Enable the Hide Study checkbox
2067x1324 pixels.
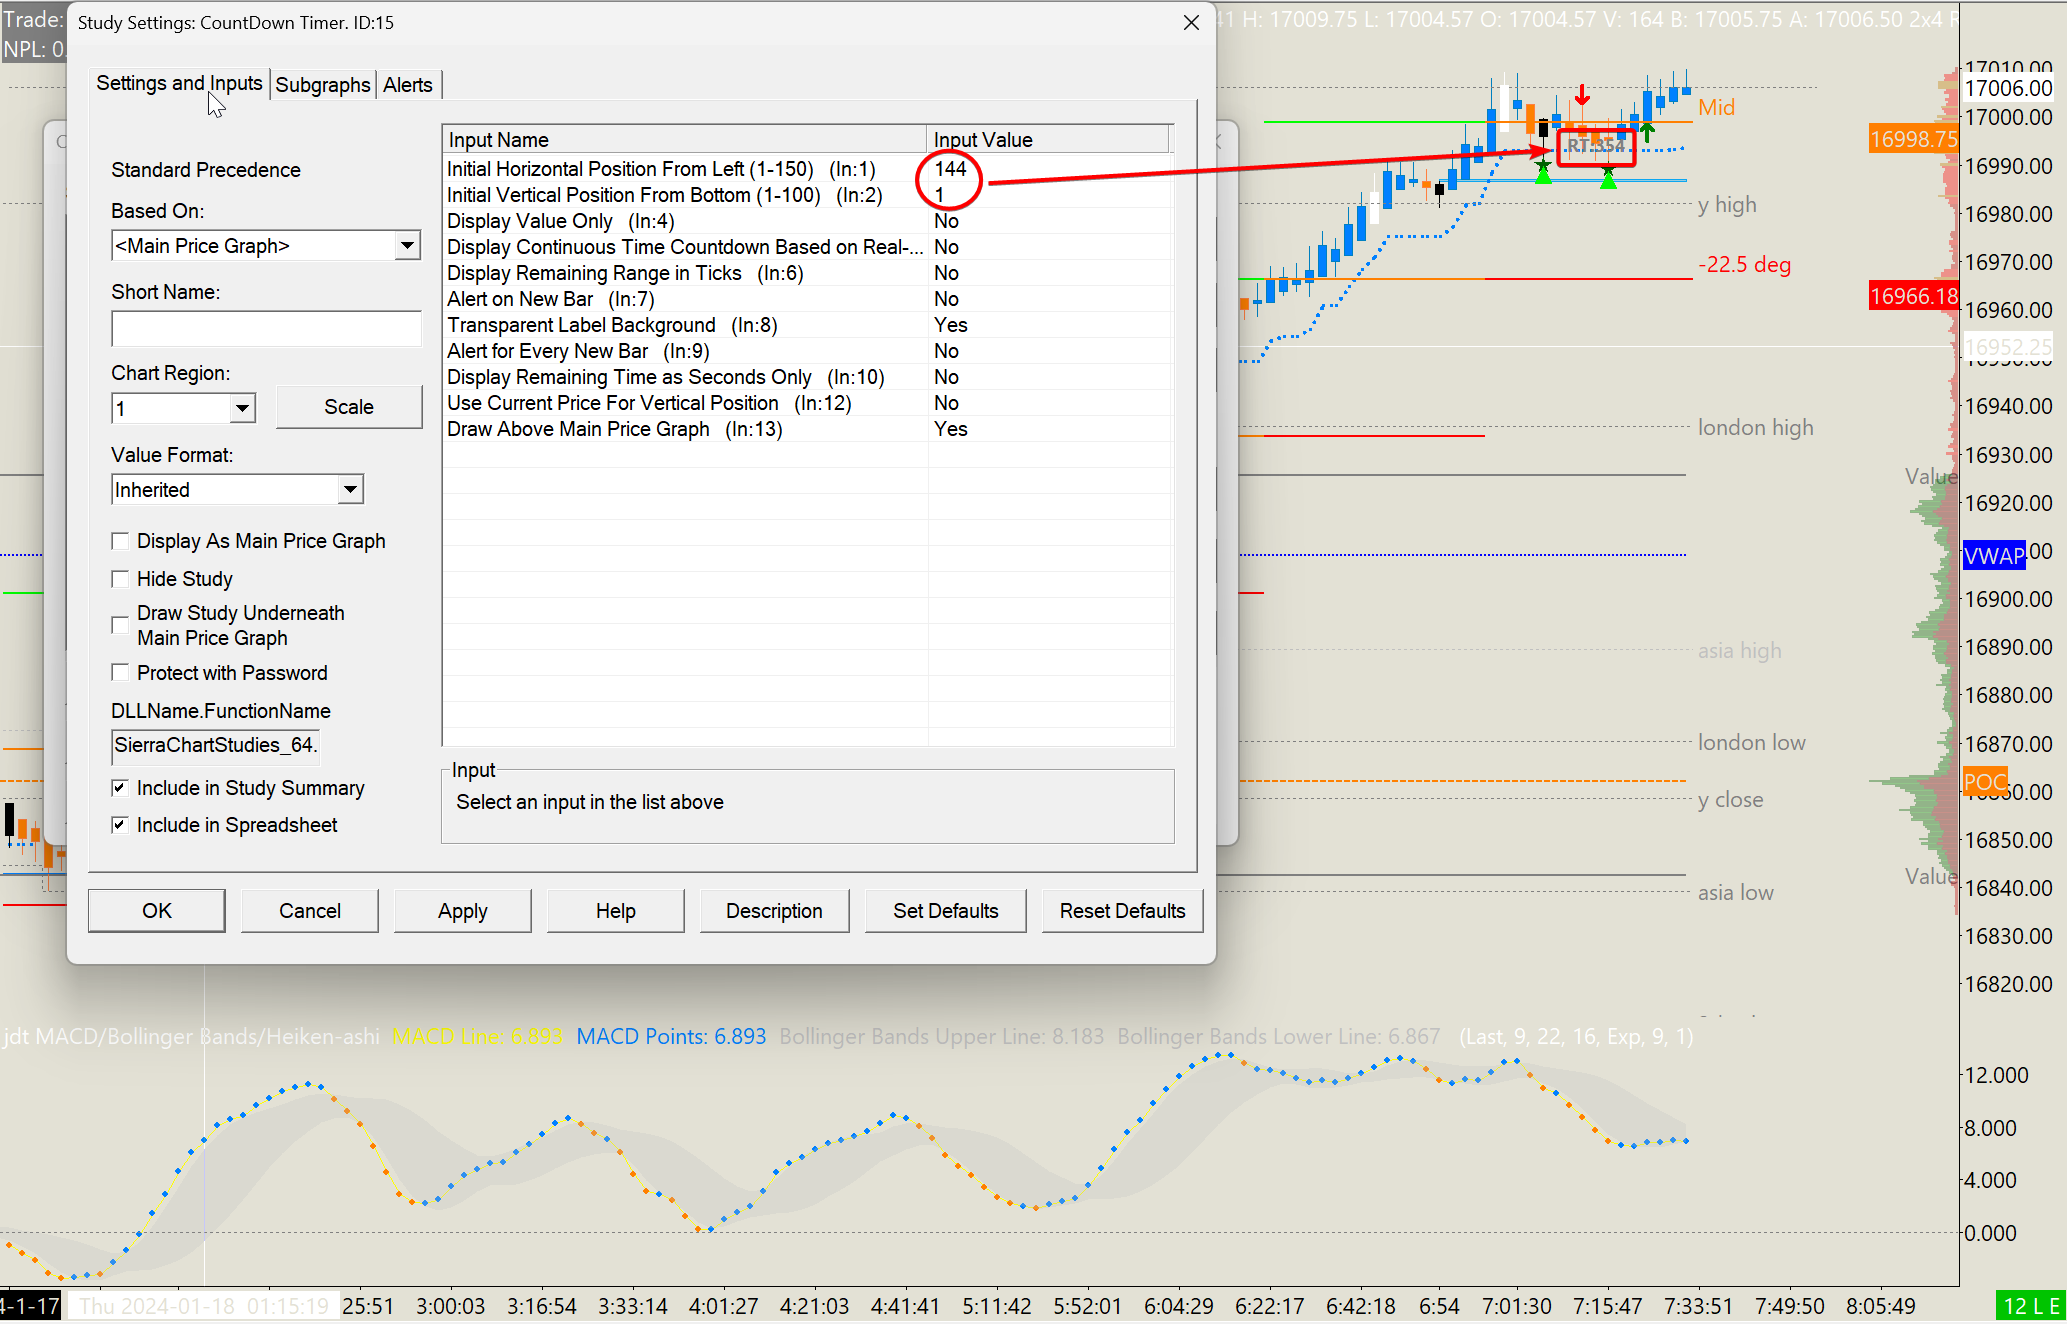(x=120, y=579)
